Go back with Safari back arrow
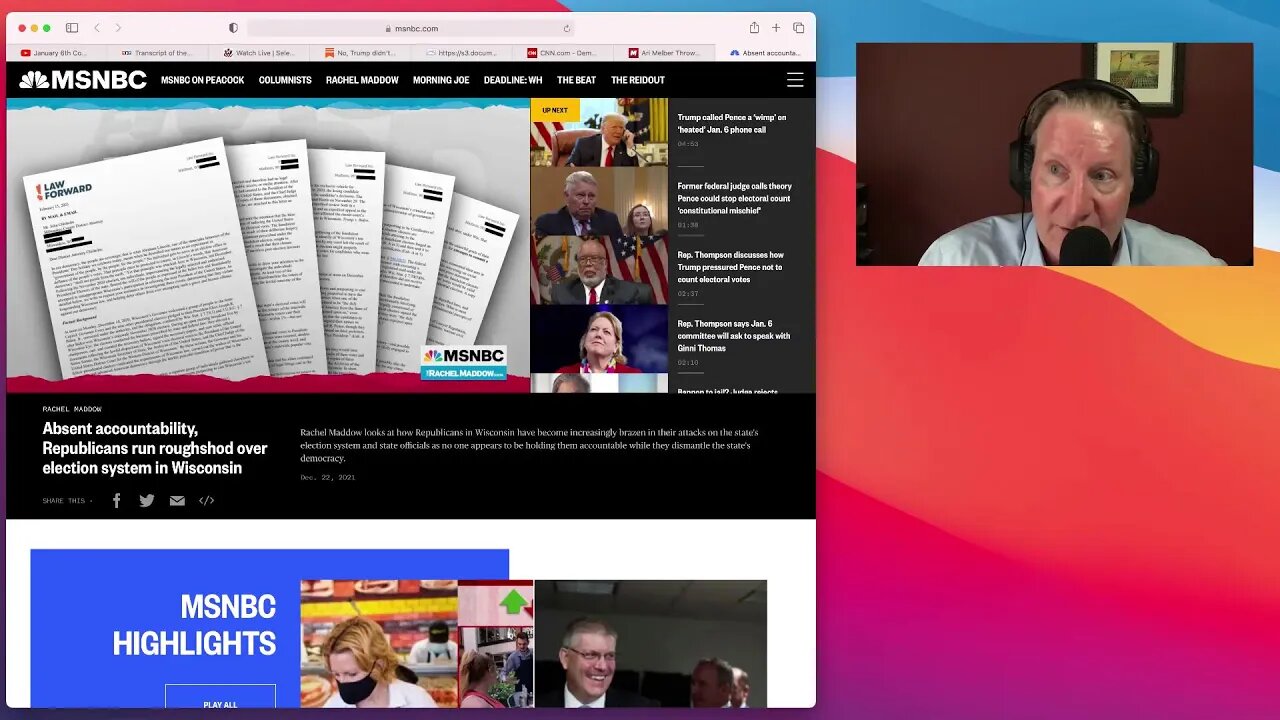Screen dimensions: 1280x720 pos(97,28)
